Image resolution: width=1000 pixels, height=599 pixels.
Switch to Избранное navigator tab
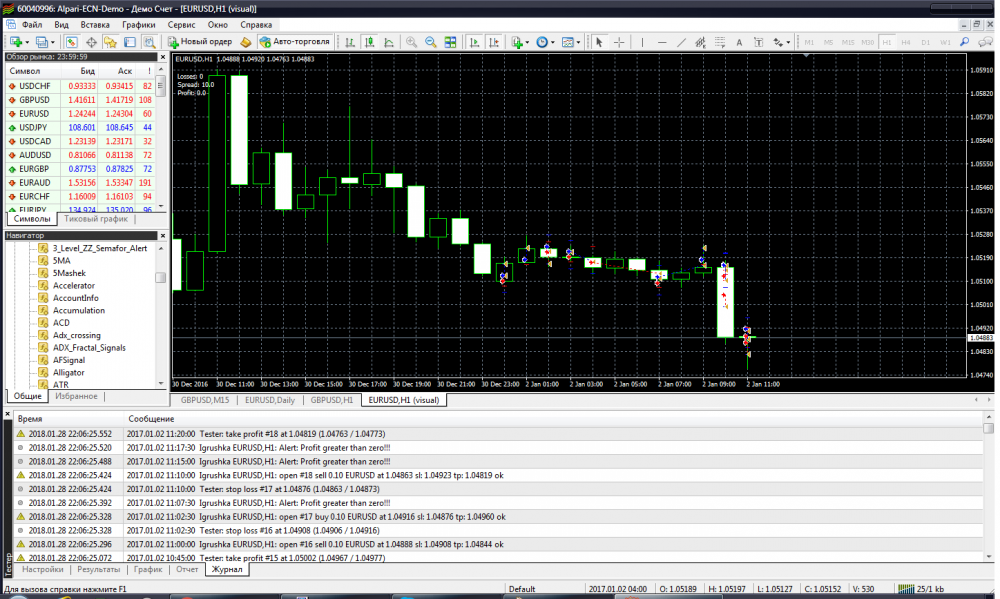76,396
